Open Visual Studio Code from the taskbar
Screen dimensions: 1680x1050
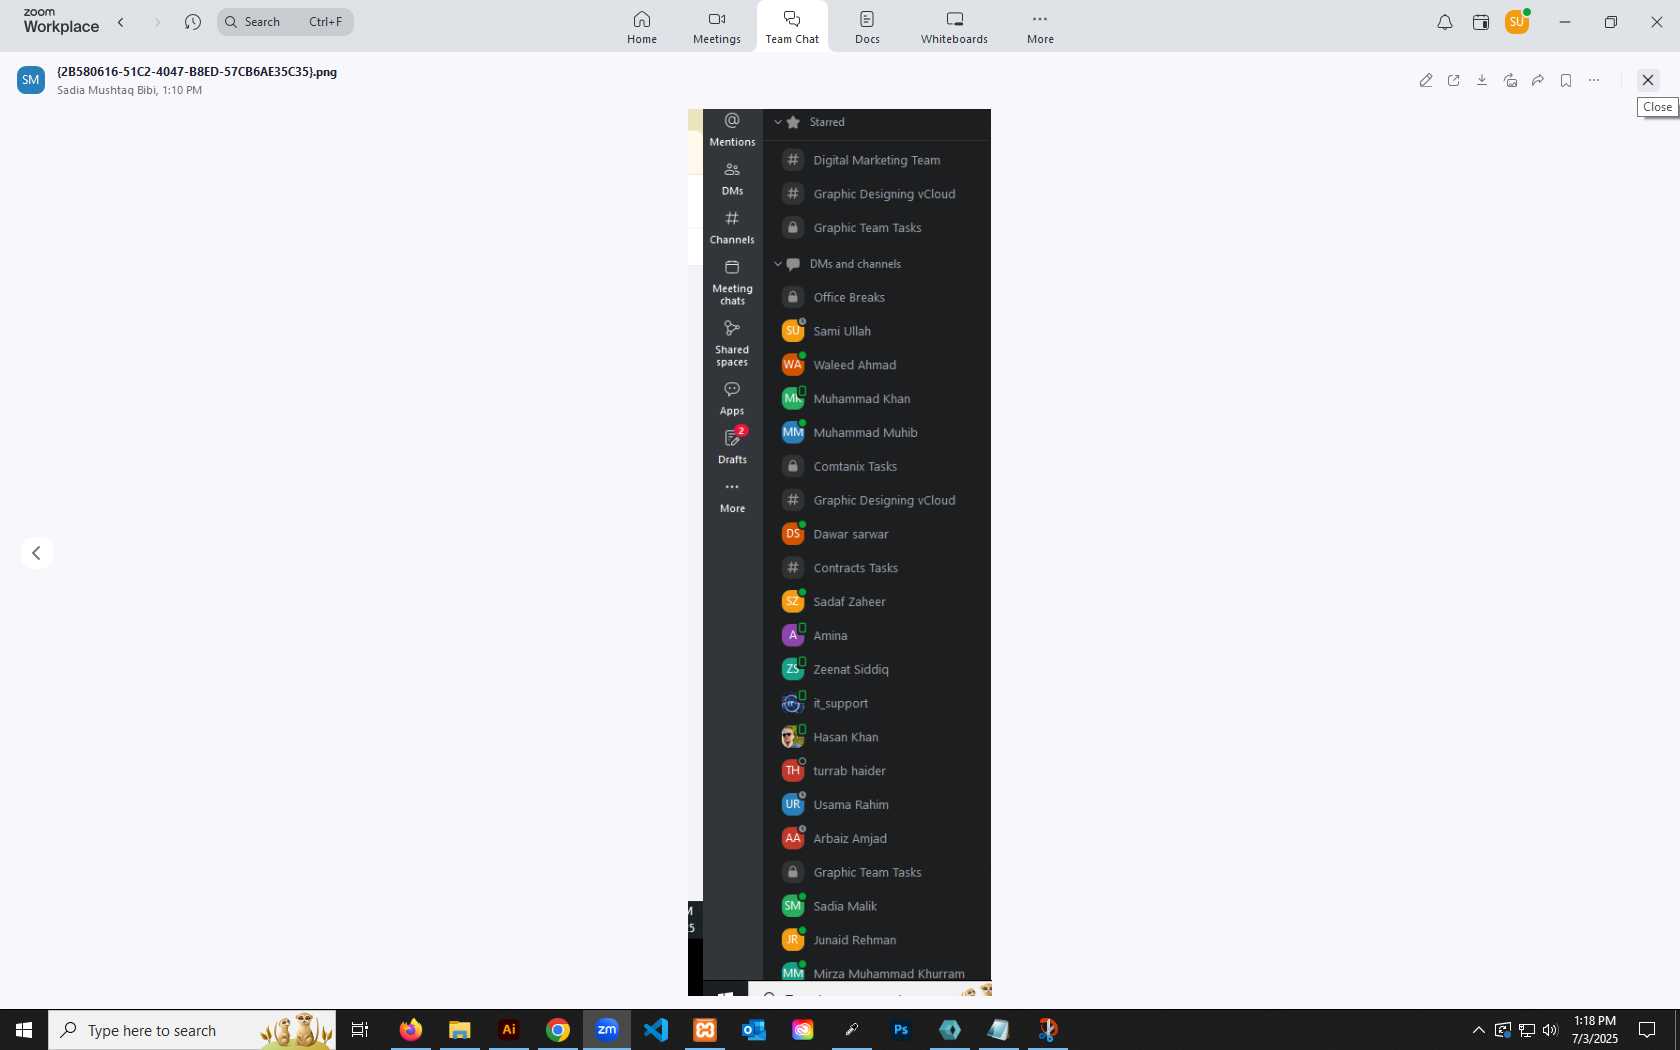pos(656,1030)
